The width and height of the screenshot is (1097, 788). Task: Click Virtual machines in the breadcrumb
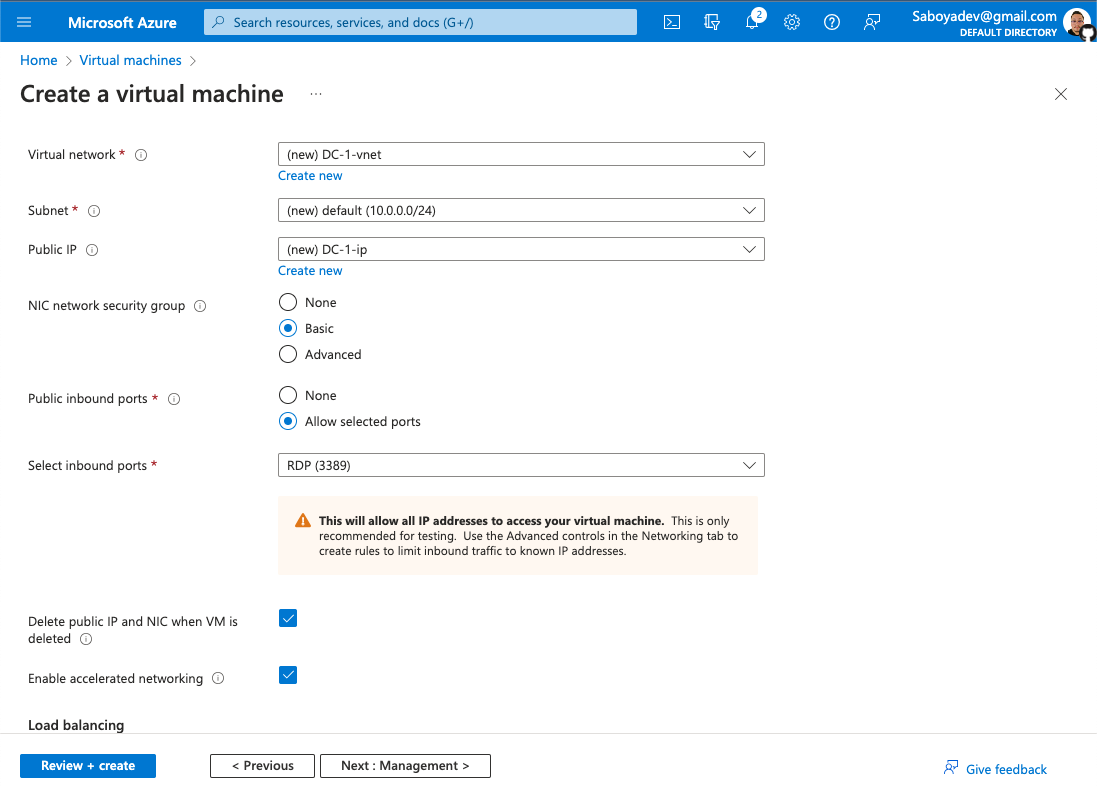click(130, 60)
